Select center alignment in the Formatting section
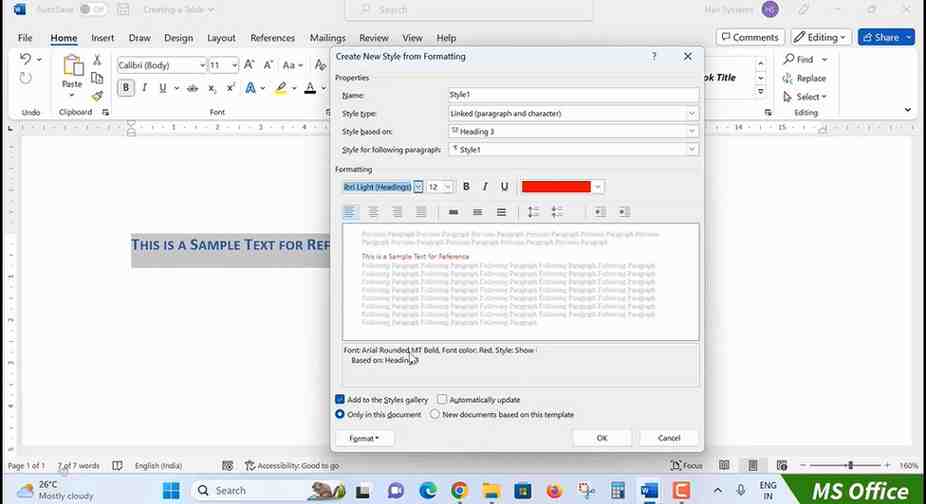The image size is (926, 504). tap(373, 212)
